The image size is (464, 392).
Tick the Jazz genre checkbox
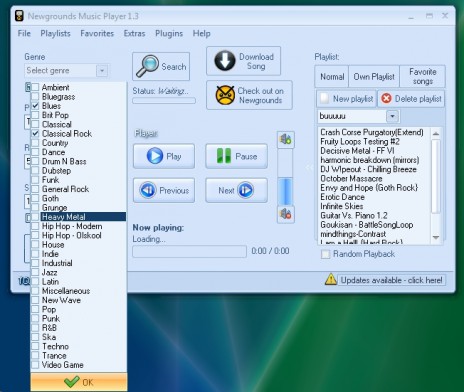(35, 272)
